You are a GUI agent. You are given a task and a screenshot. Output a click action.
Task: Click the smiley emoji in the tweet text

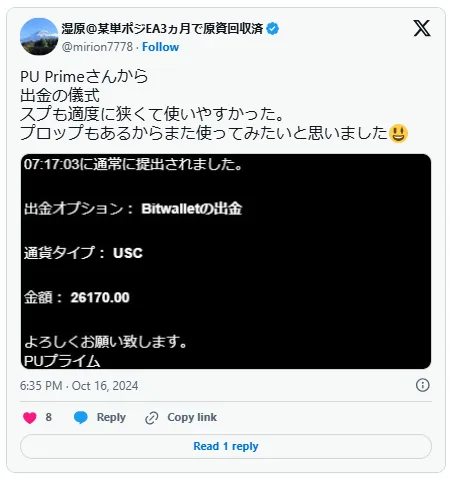[x=398, y=133]
